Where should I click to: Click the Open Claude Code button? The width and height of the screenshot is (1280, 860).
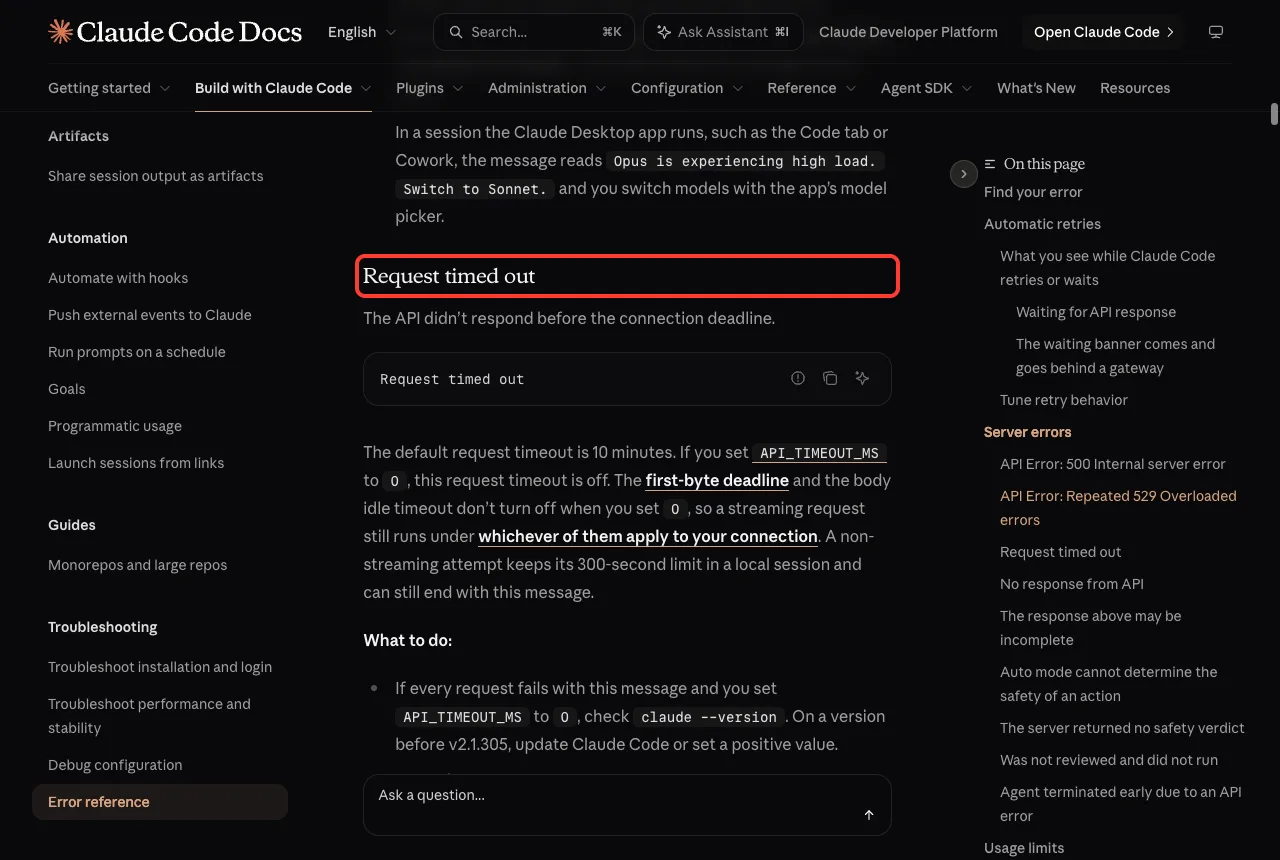click(x=1103, y=32)
